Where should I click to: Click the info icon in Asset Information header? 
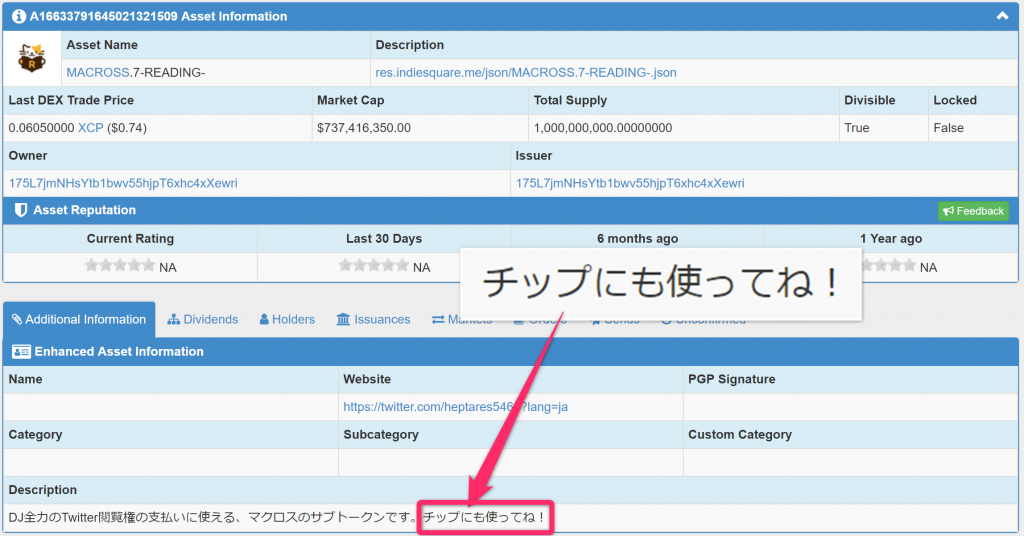[x=18, y=16]
